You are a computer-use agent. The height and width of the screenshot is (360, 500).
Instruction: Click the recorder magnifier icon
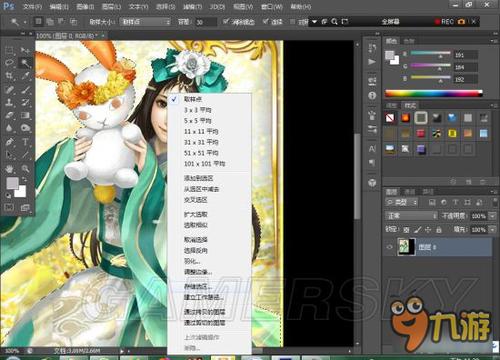pos(334,22)
